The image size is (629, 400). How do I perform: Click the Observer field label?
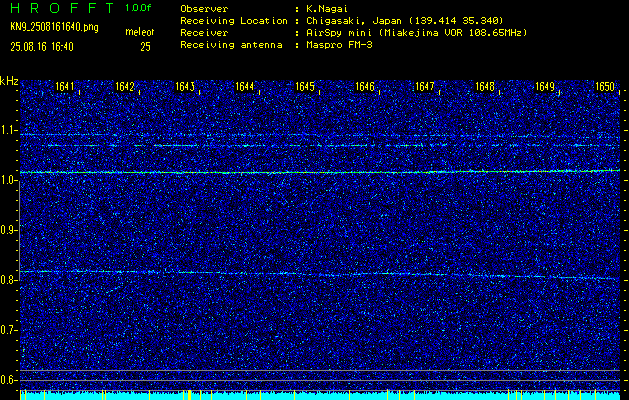[204, 8]
